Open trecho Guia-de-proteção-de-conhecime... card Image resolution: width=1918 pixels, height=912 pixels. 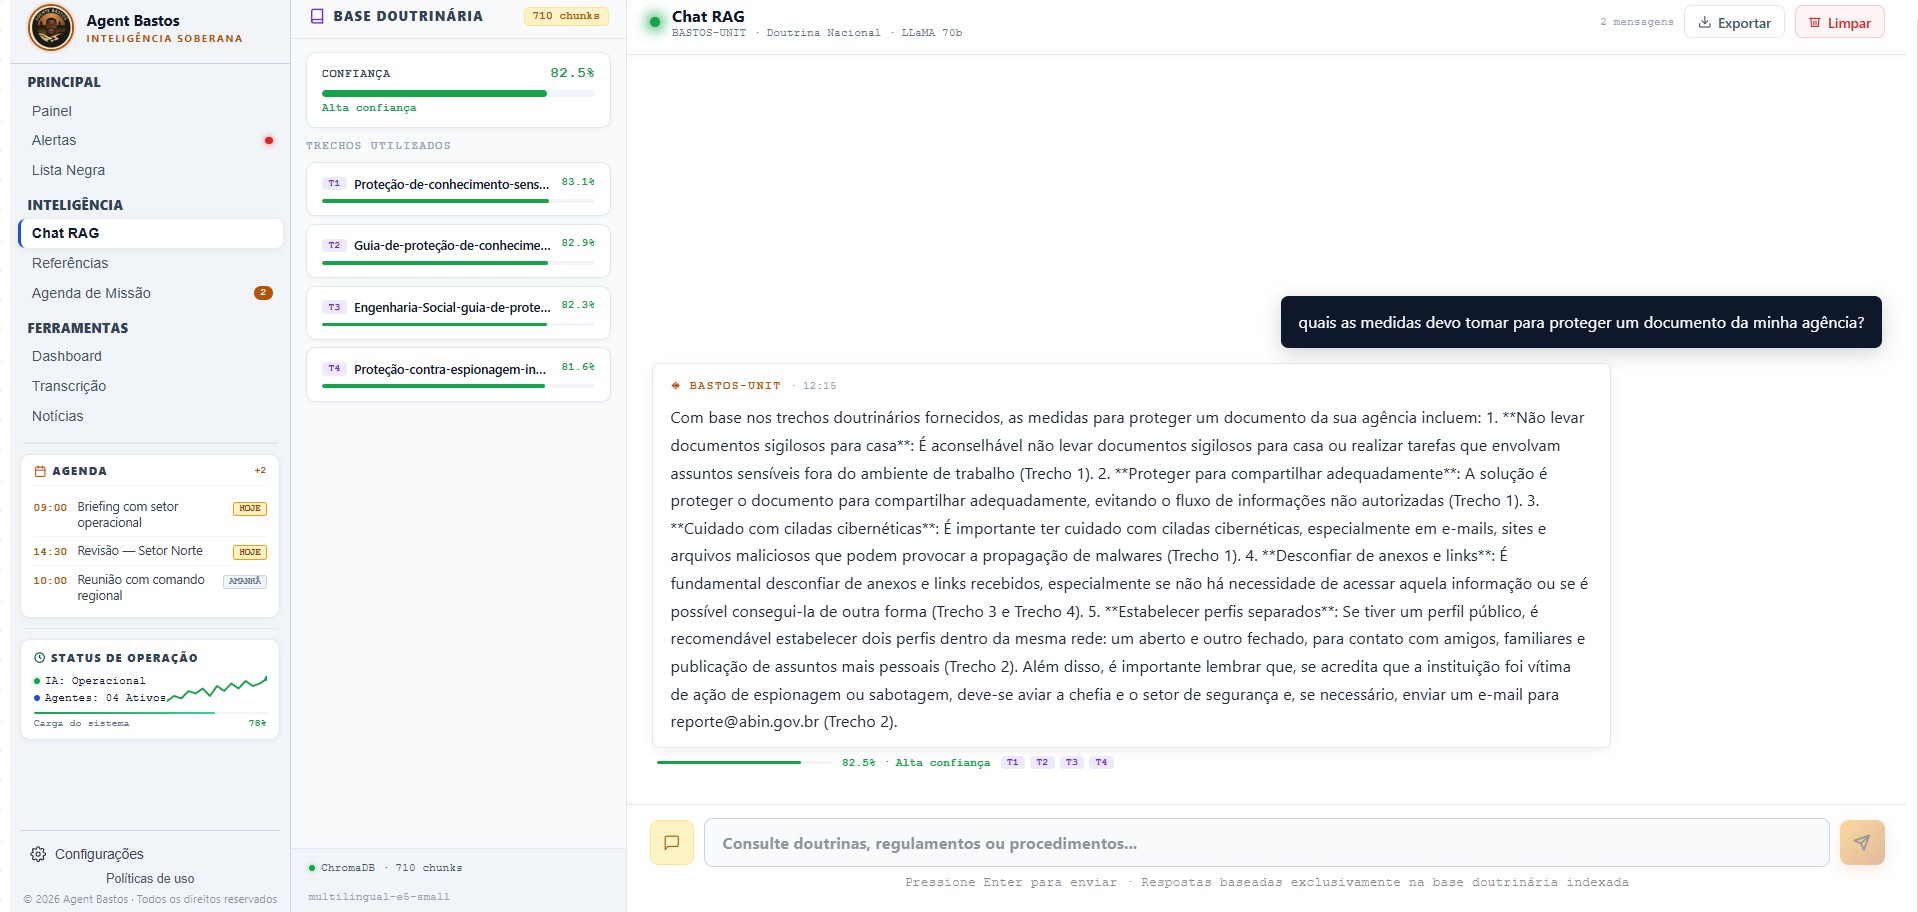click(x=458, y=251)
